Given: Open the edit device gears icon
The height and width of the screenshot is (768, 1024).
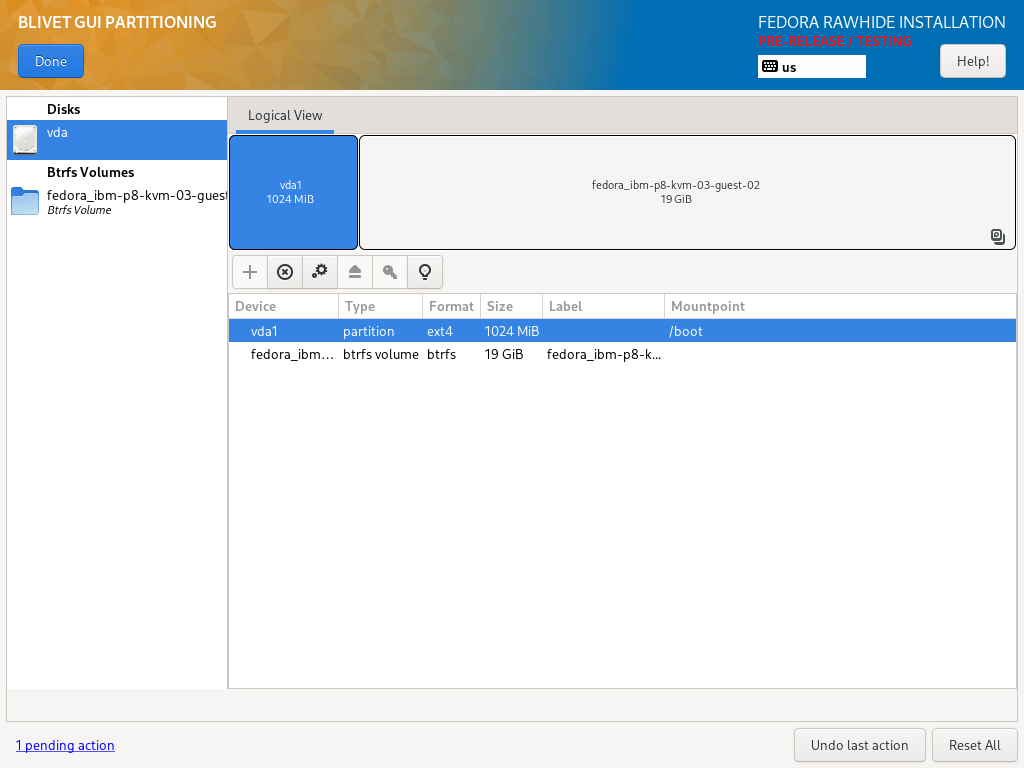Looking at the screenshot, I should click(x=320, y=272).
